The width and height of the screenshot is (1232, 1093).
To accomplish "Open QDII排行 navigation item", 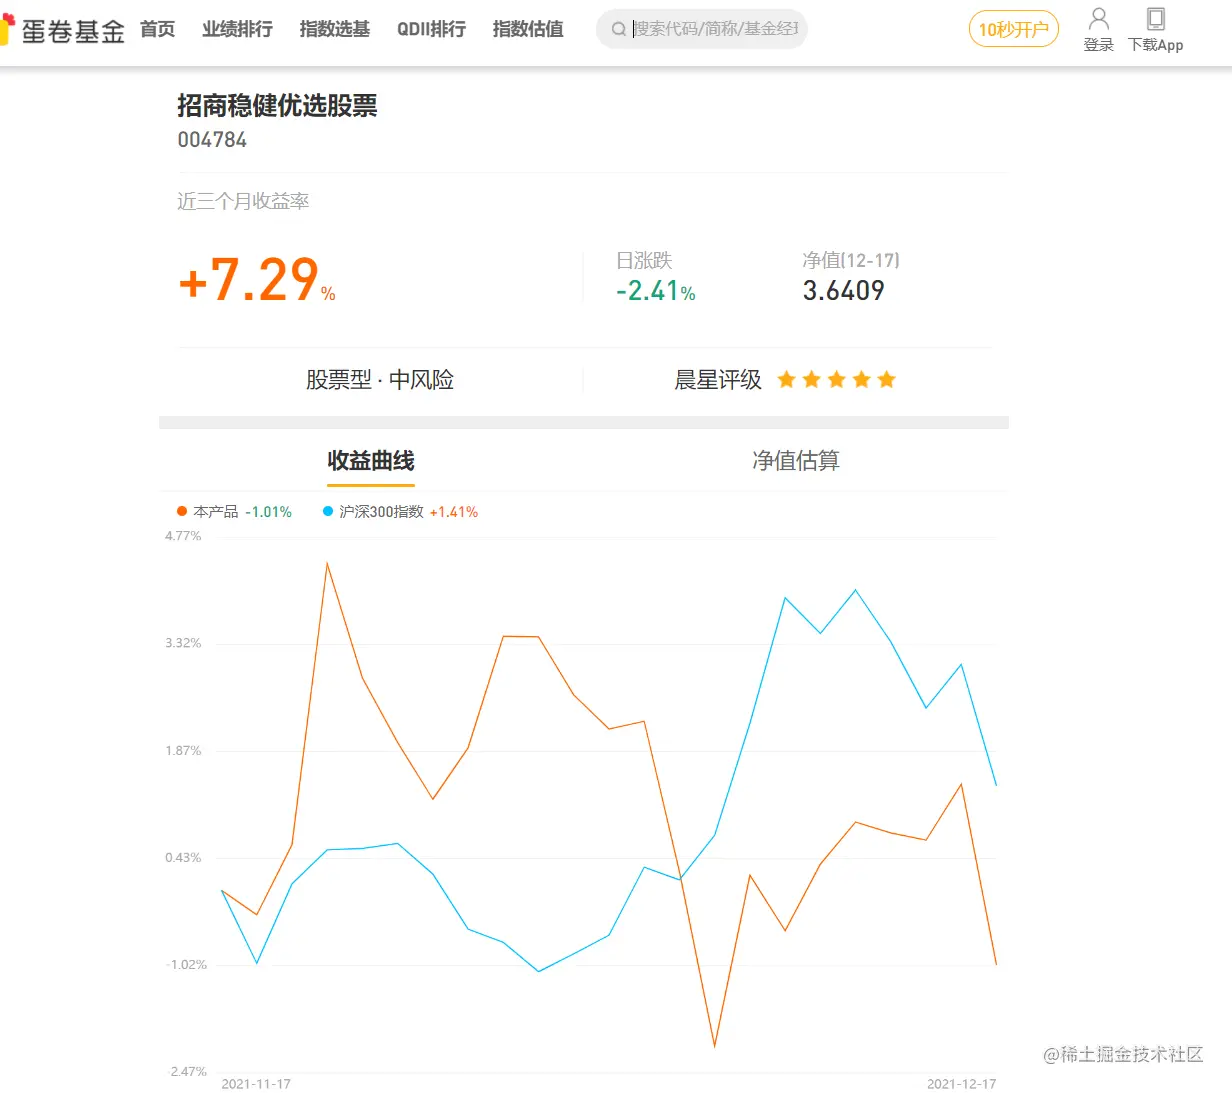I will (x=432, y=29).
